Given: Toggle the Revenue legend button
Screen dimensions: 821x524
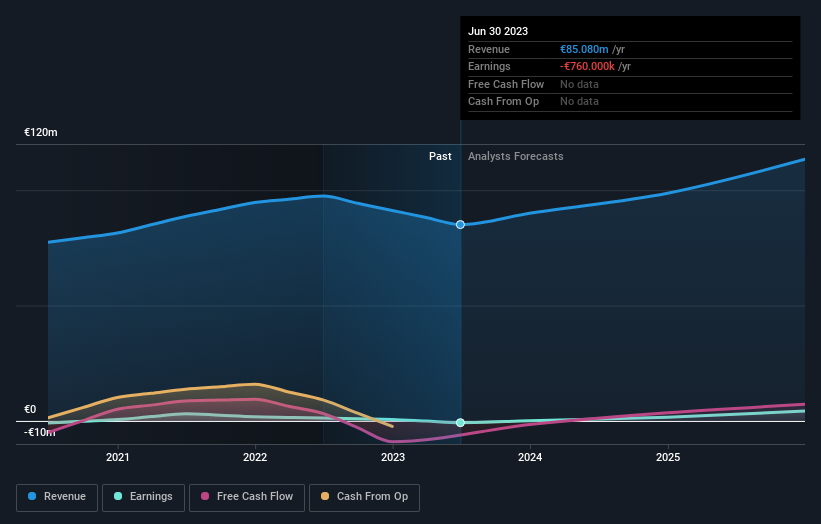Looking at the screenshot, I should (57, 497).
